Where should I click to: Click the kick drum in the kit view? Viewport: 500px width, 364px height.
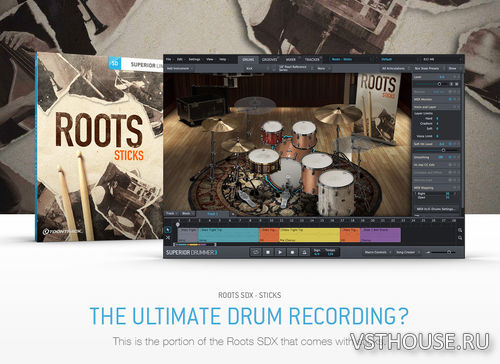point(287,175)
